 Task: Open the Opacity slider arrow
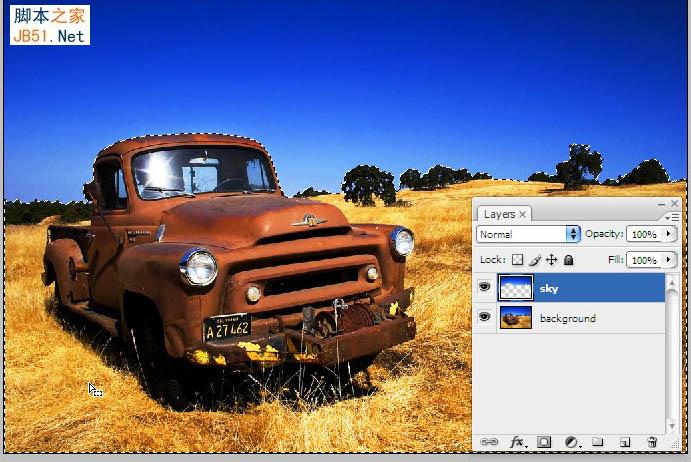point(669,234)
